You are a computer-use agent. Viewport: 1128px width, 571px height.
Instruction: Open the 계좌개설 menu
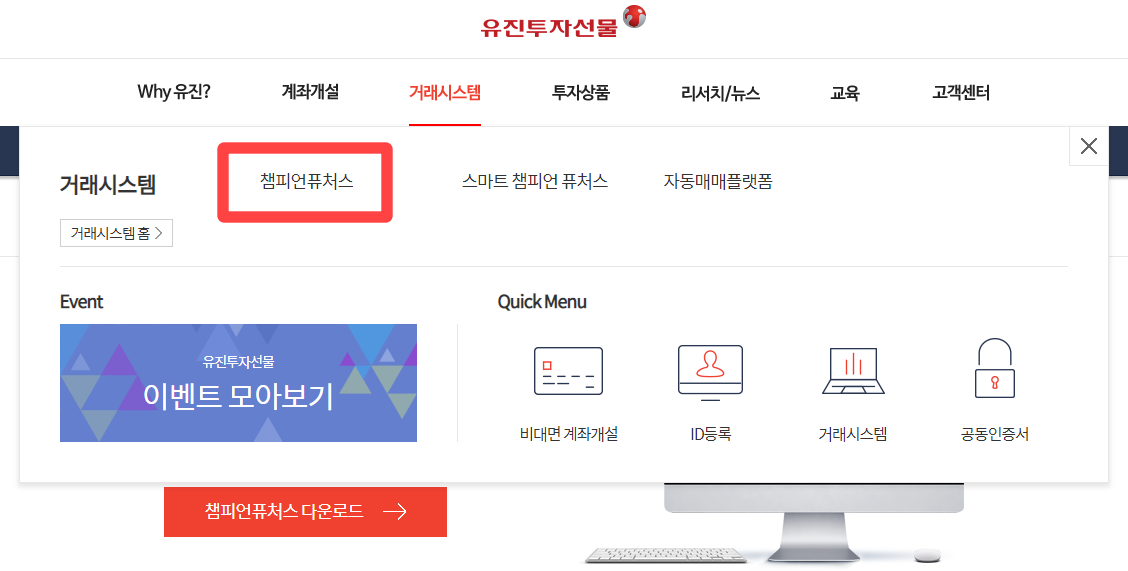point(310,92)
